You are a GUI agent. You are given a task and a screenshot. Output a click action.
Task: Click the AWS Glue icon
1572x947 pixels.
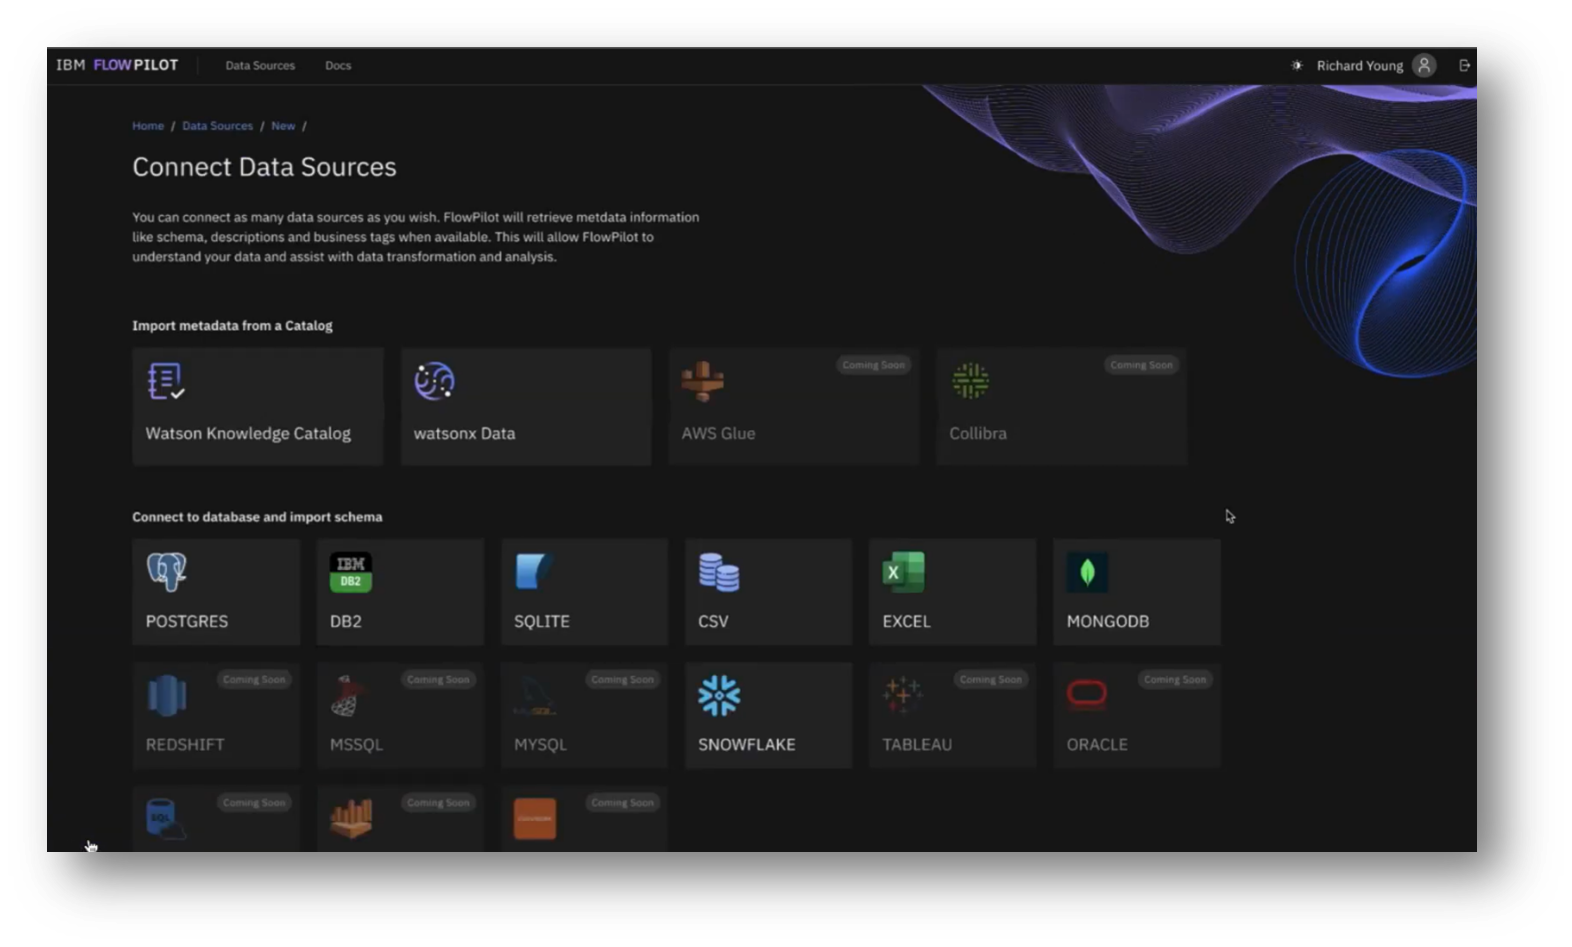[x=702, y=381]
